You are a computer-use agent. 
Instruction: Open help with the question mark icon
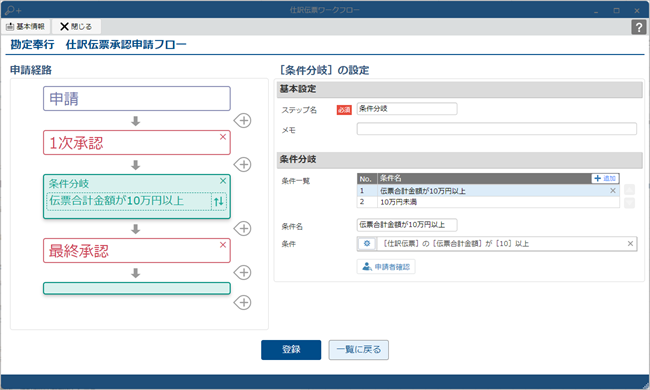[x=638, y=27]
